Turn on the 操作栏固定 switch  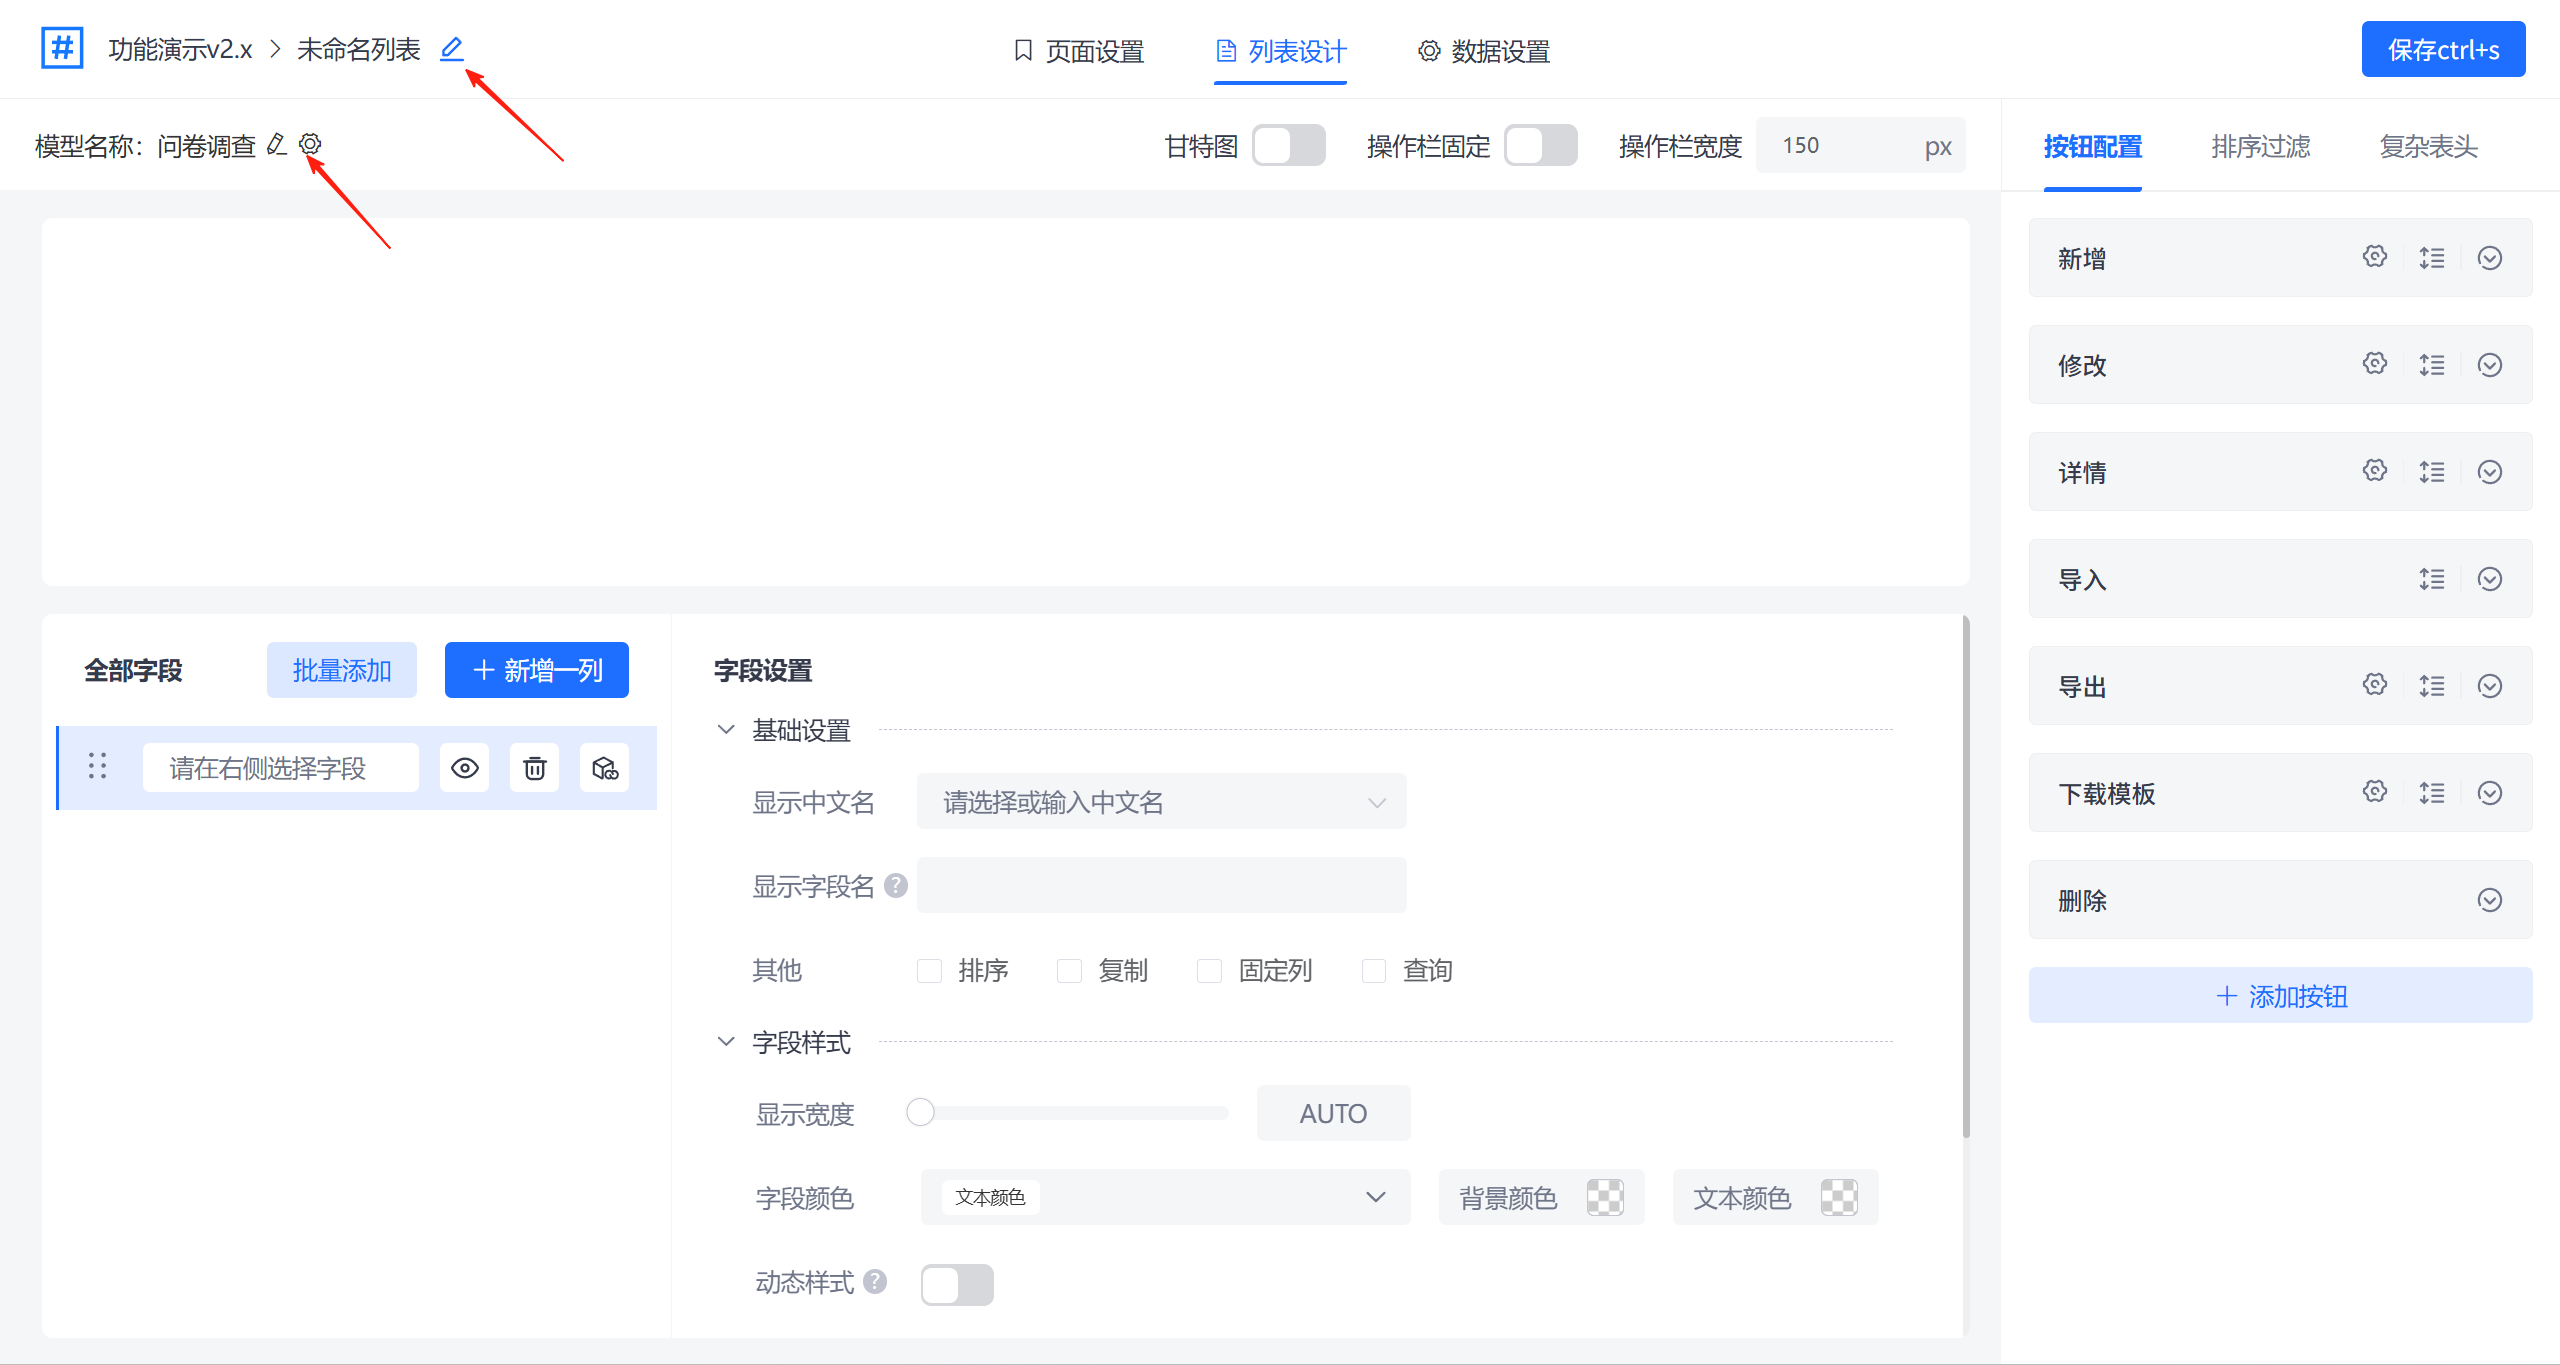coord(1541,145)
